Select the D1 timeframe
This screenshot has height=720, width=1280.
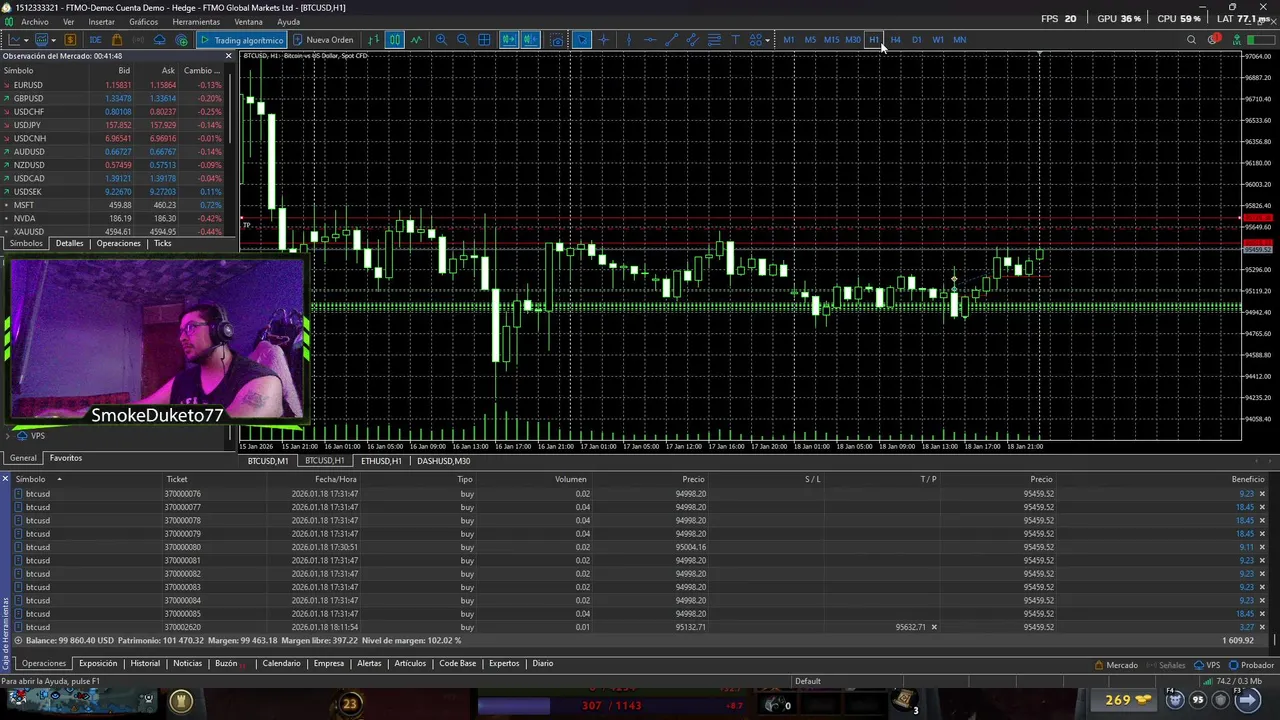(917, 40)
